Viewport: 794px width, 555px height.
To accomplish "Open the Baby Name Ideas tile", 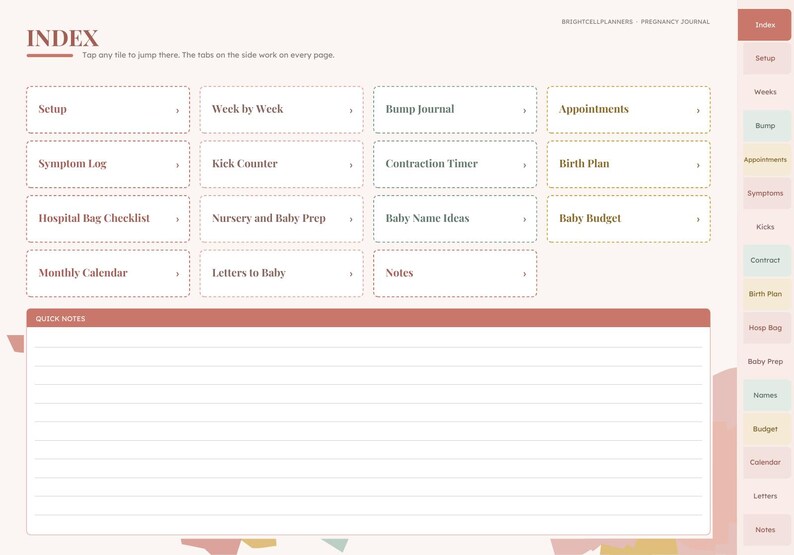I will click(x=455, y=219).
